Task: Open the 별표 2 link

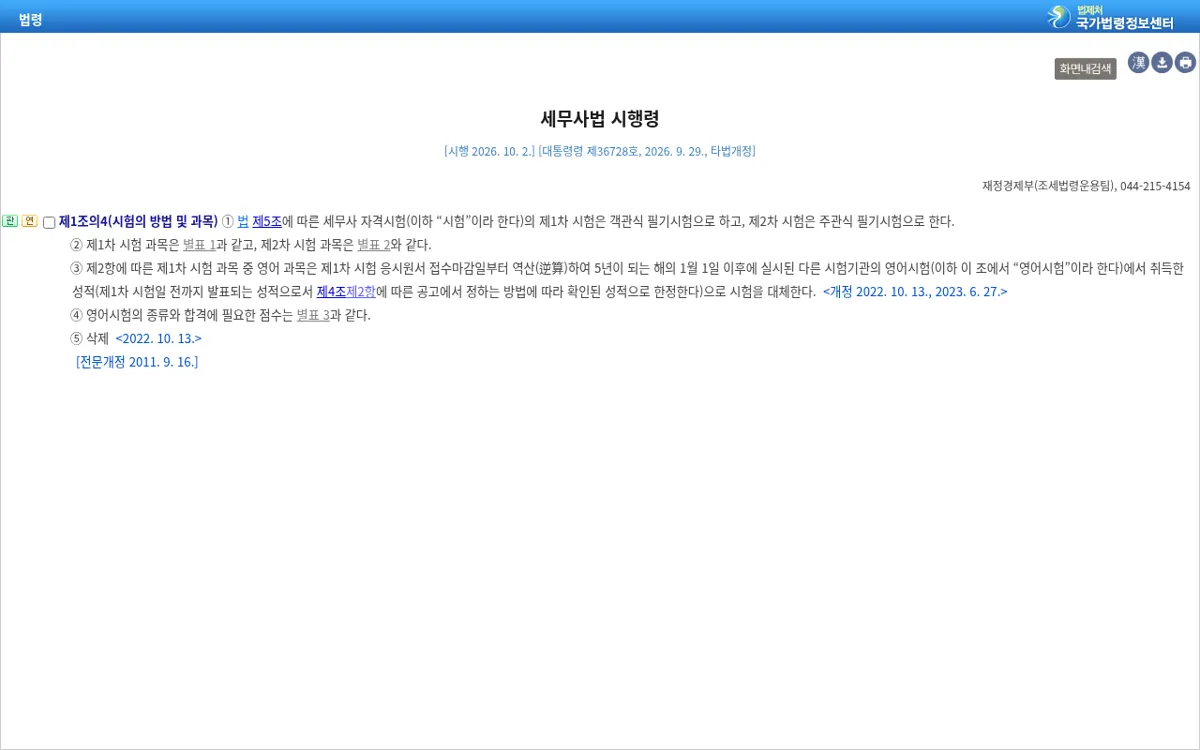Action: click(x=374, y=245)
